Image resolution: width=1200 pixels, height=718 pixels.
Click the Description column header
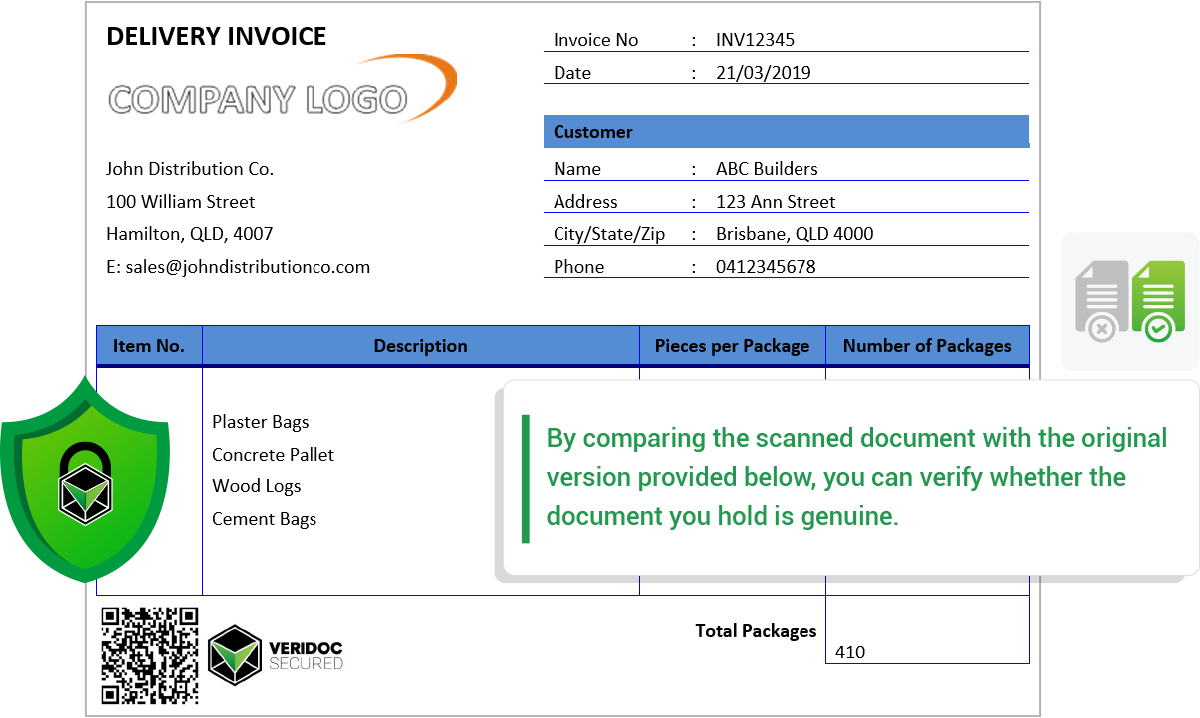coord(420,346)
